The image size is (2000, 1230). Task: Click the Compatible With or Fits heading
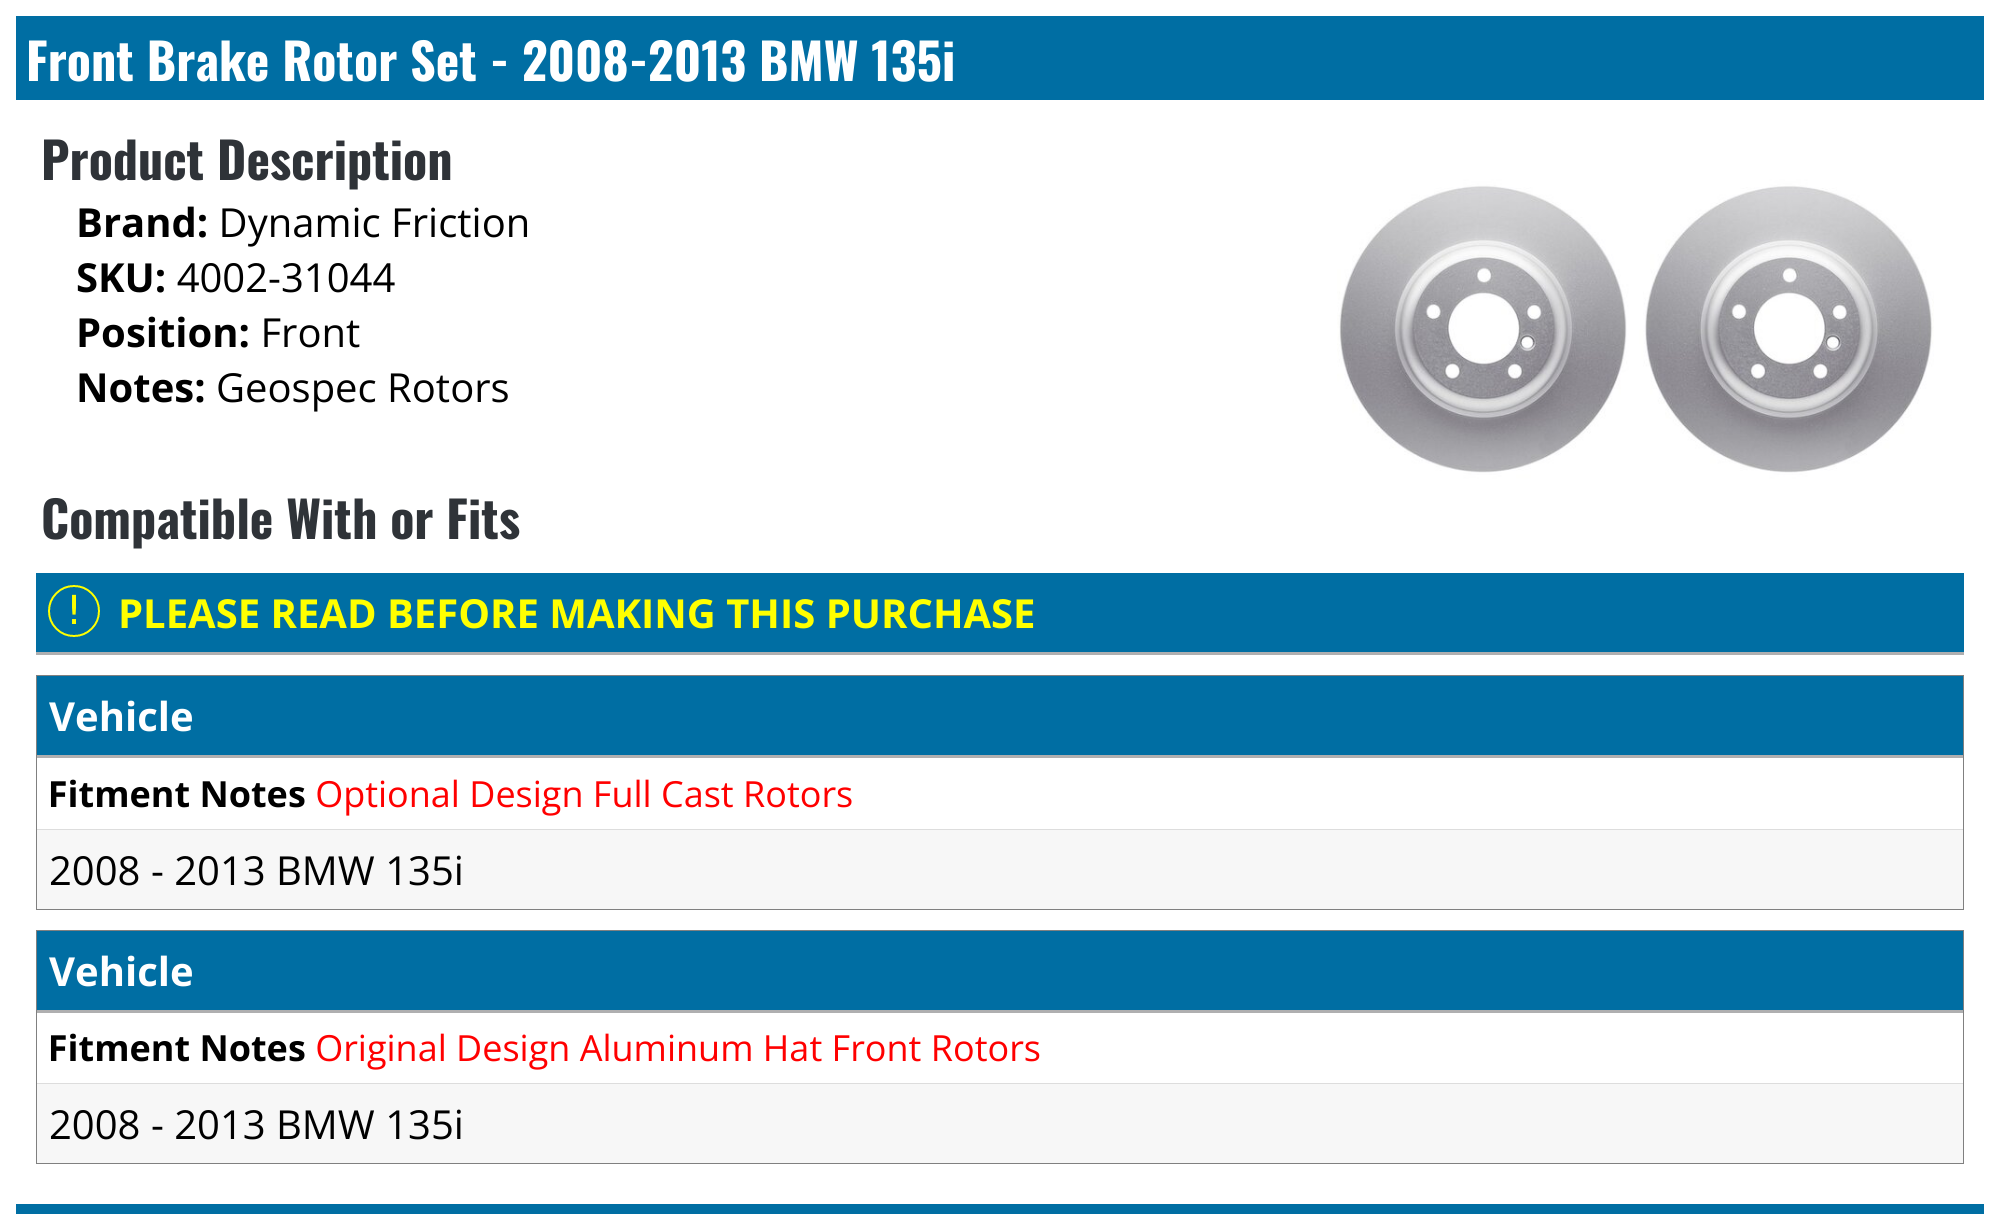click(281, 520)
